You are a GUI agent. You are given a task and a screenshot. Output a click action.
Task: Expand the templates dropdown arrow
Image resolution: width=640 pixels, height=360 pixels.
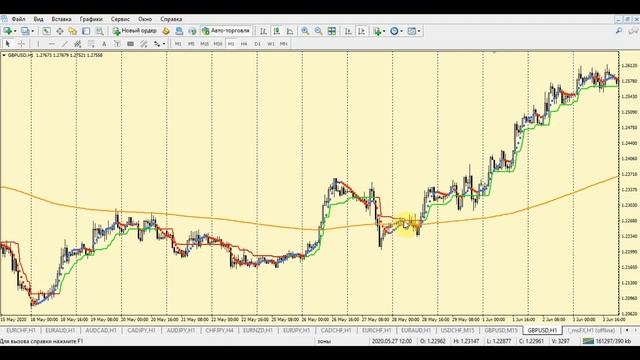click(419, 31)
